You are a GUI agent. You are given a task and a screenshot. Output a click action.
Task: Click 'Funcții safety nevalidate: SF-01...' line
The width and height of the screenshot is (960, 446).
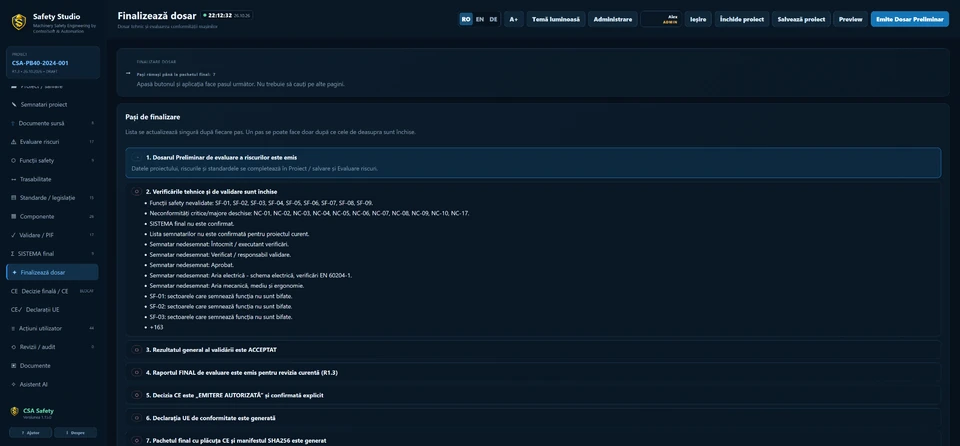[261, 203]
